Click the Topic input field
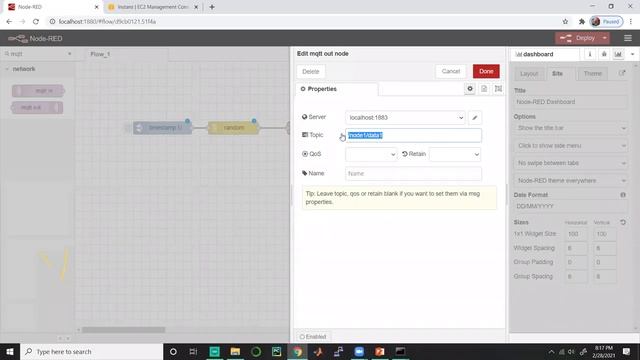The image size is (640, 360). 413,135
